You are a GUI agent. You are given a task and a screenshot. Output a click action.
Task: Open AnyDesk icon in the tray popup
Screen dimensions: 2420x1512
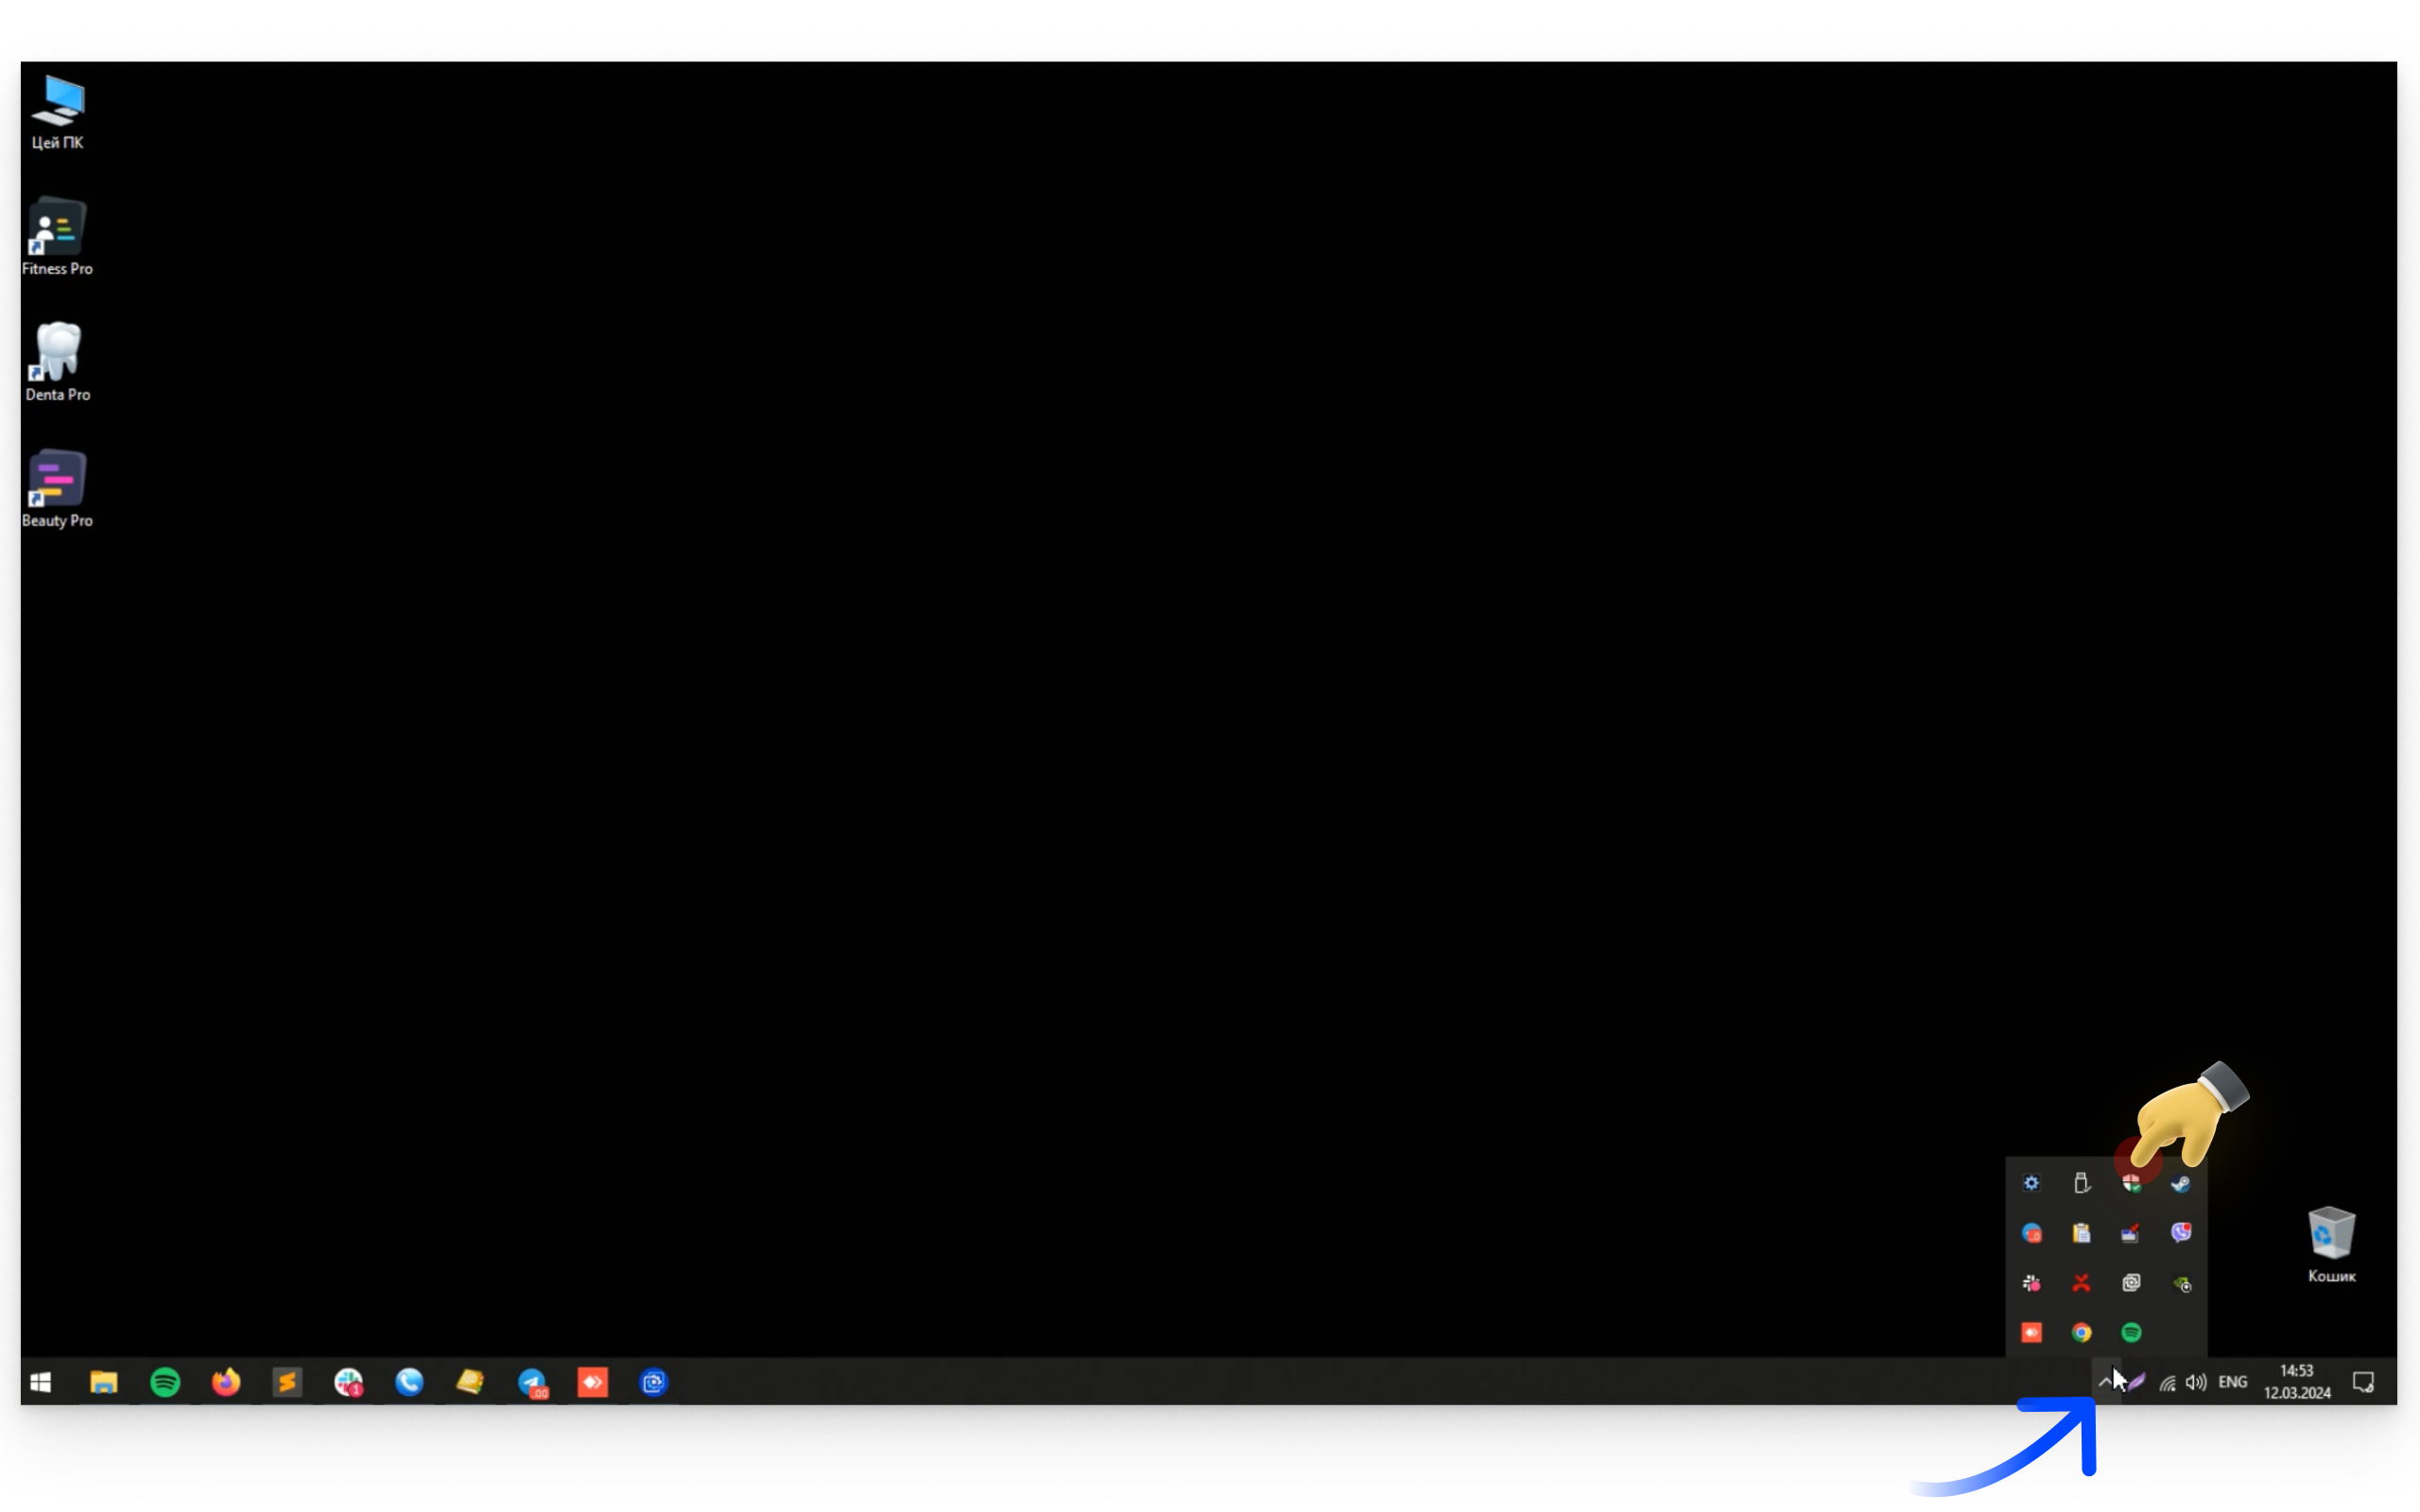coord(2031,1332)
